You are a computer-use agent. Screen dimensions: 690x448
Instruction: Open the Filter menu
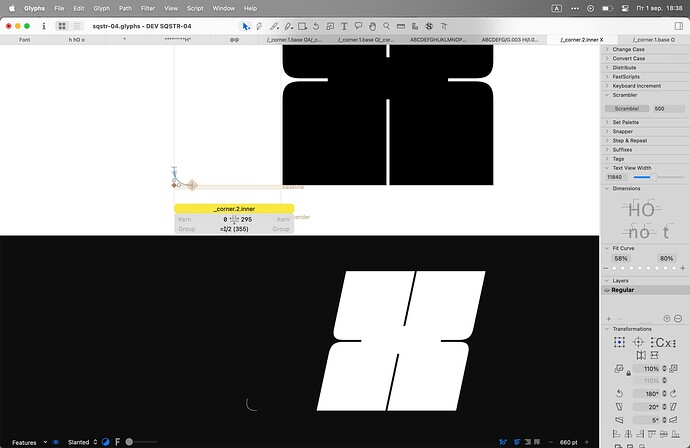click(x=148, y=8)
